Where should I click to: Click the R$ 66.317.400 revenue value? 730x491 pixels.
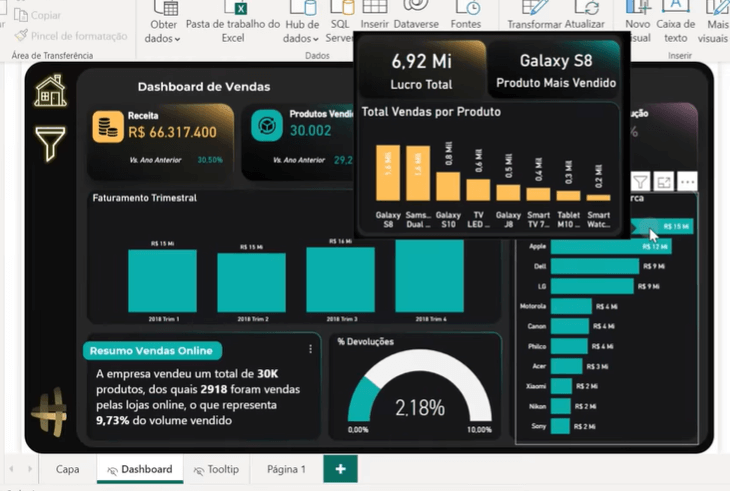pyautogui.click(x=172, y=133)
